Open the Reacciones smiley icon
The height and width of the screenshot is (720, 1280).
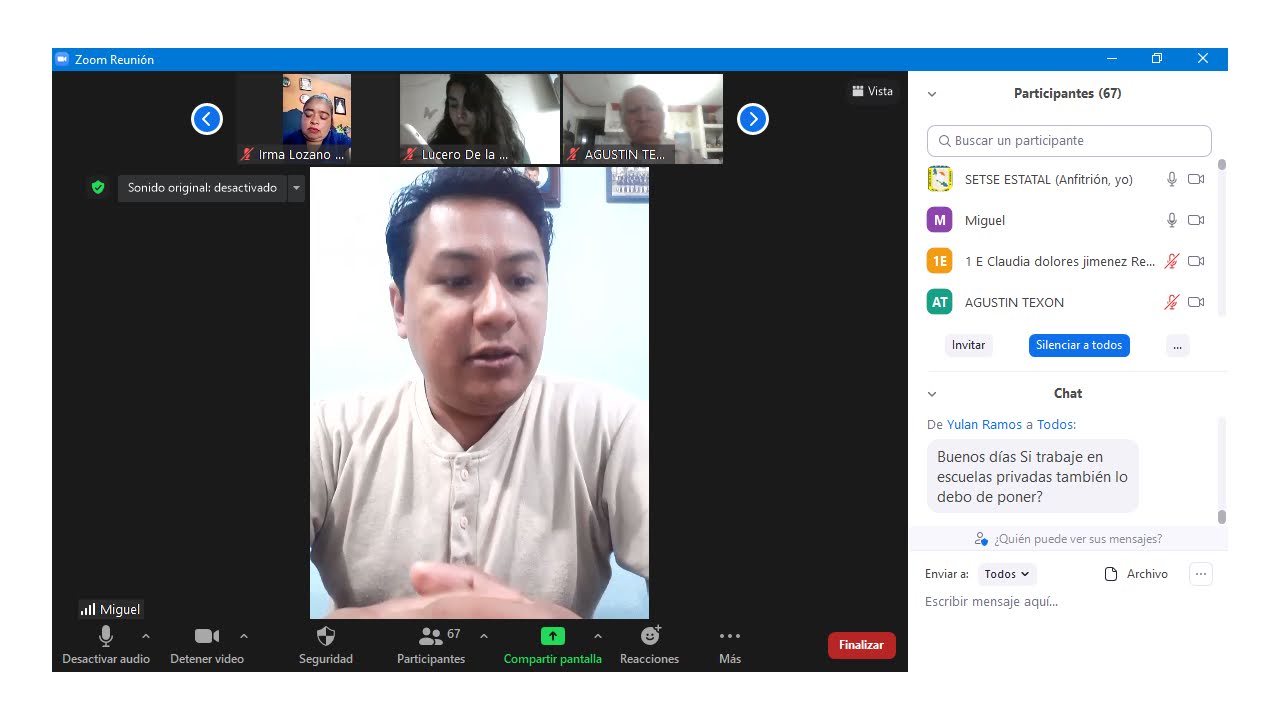(x=650, y=635)
